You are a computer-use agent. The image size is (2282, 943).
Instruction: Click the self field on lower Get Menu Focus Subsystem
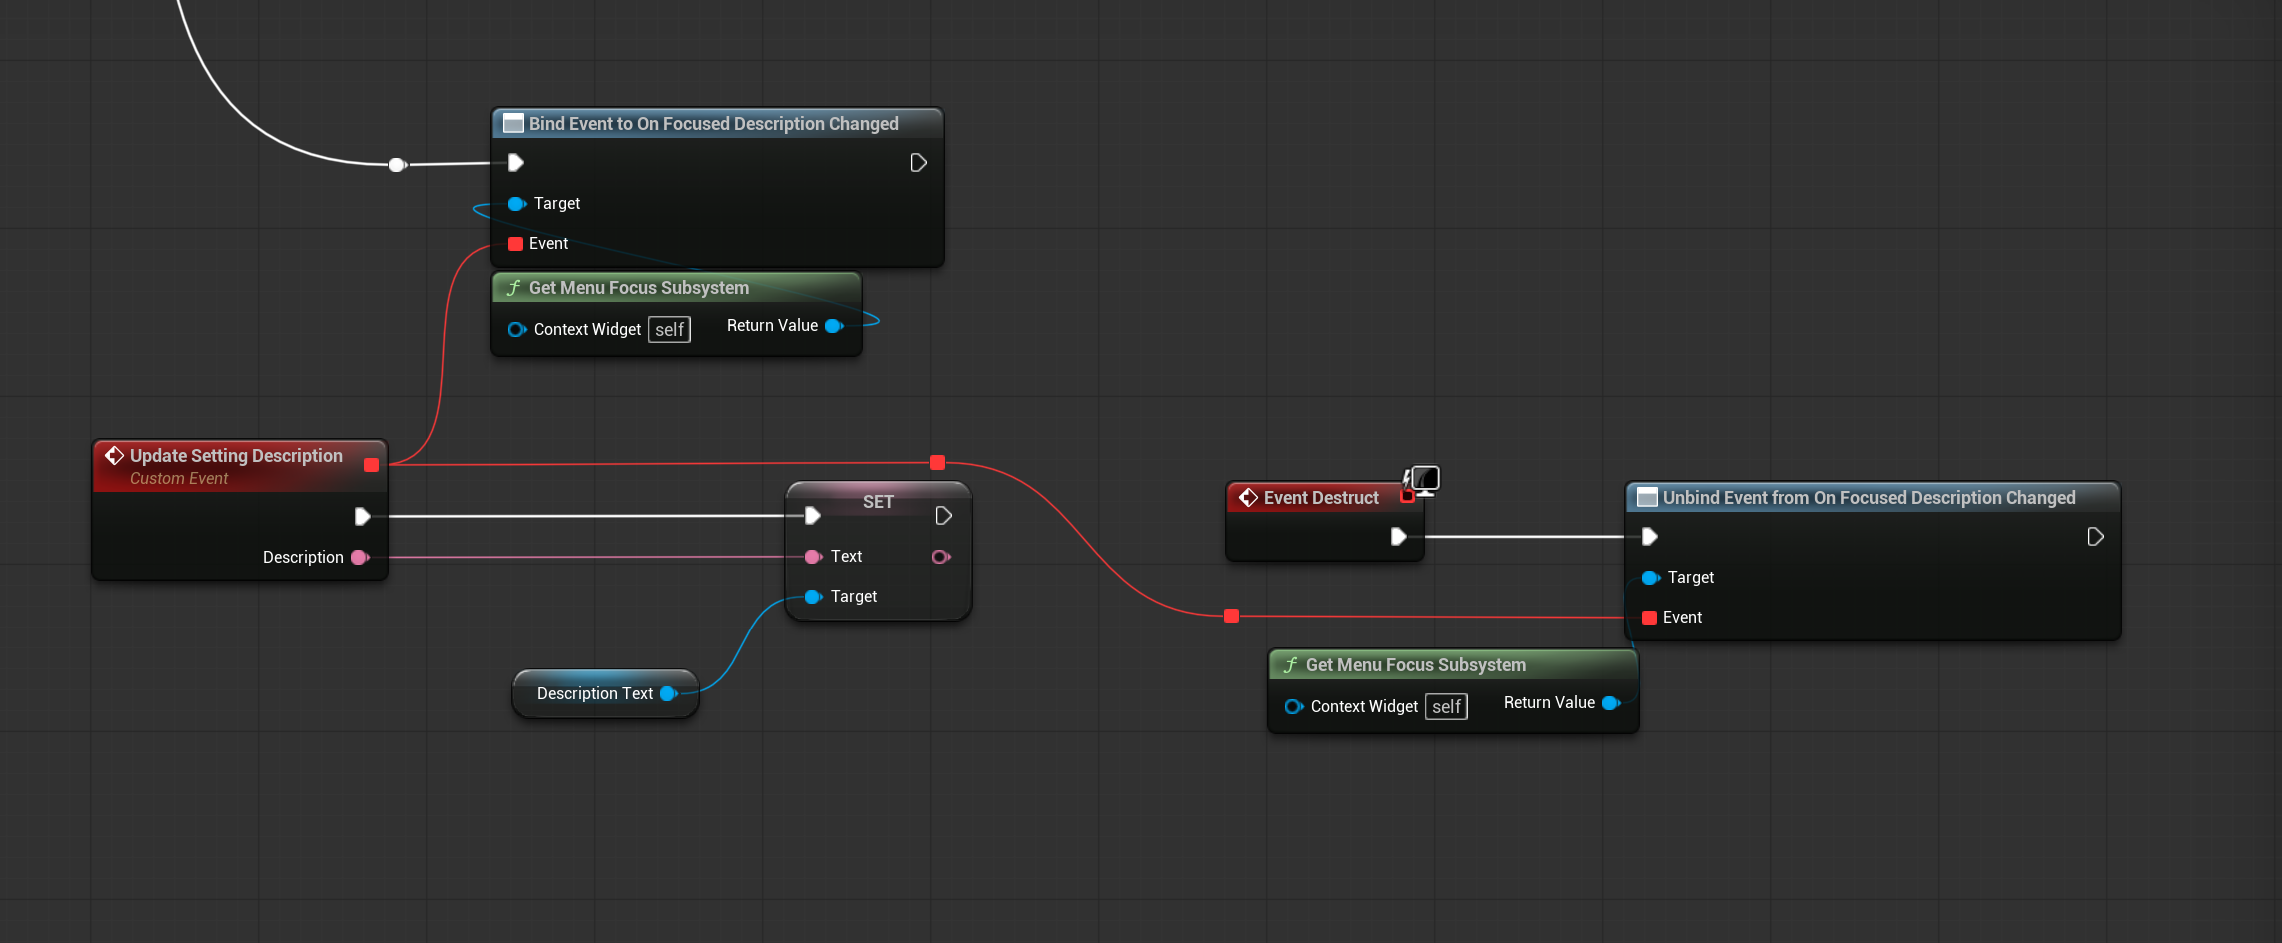point(1446,707)
